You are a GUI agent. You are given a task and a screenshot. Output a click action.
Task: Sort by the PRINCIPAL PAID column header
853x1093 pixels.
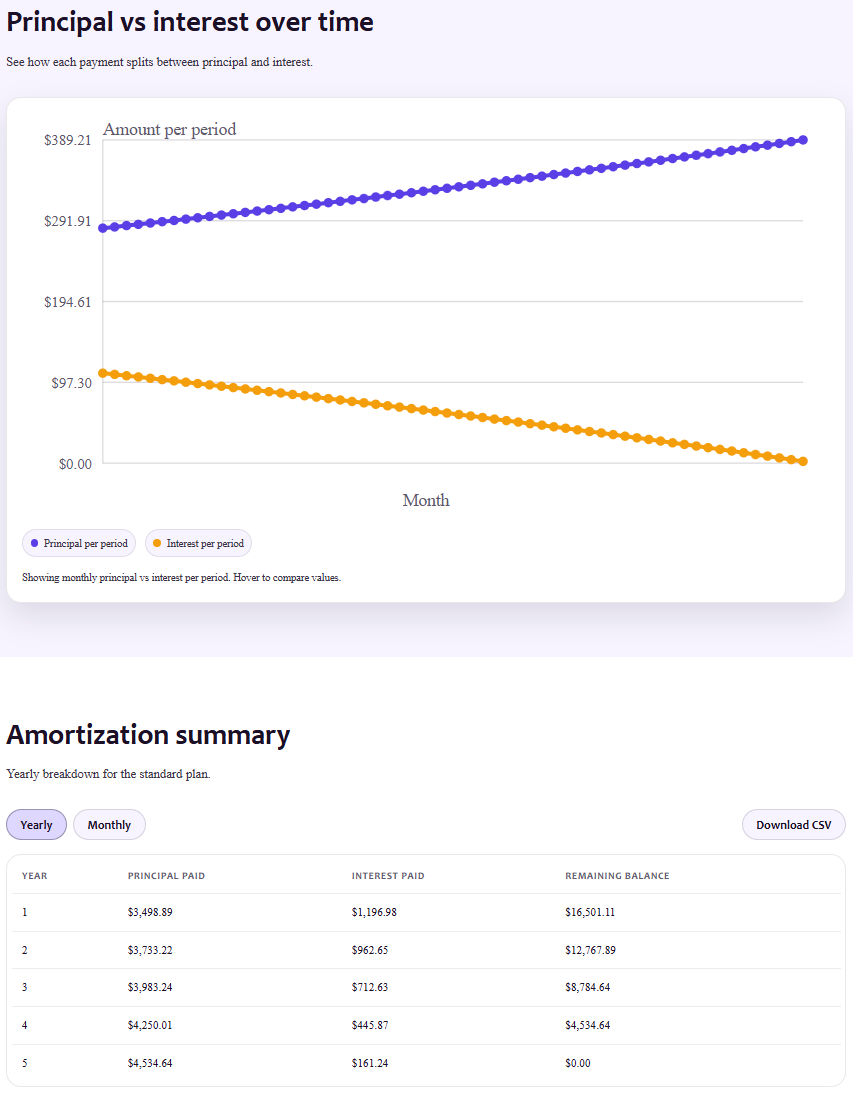165,875
